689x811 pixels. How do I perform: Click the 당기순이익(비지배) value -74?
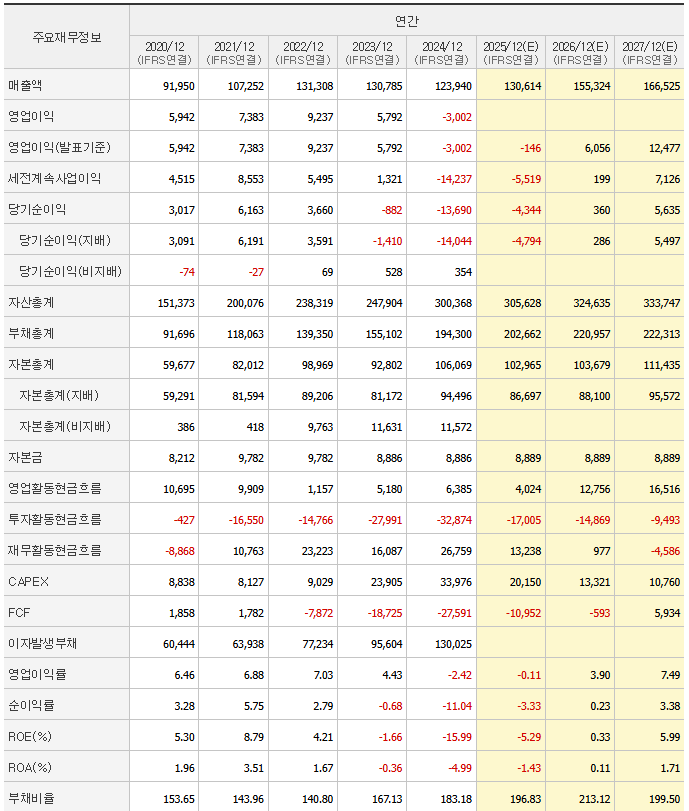click(187, 273)
